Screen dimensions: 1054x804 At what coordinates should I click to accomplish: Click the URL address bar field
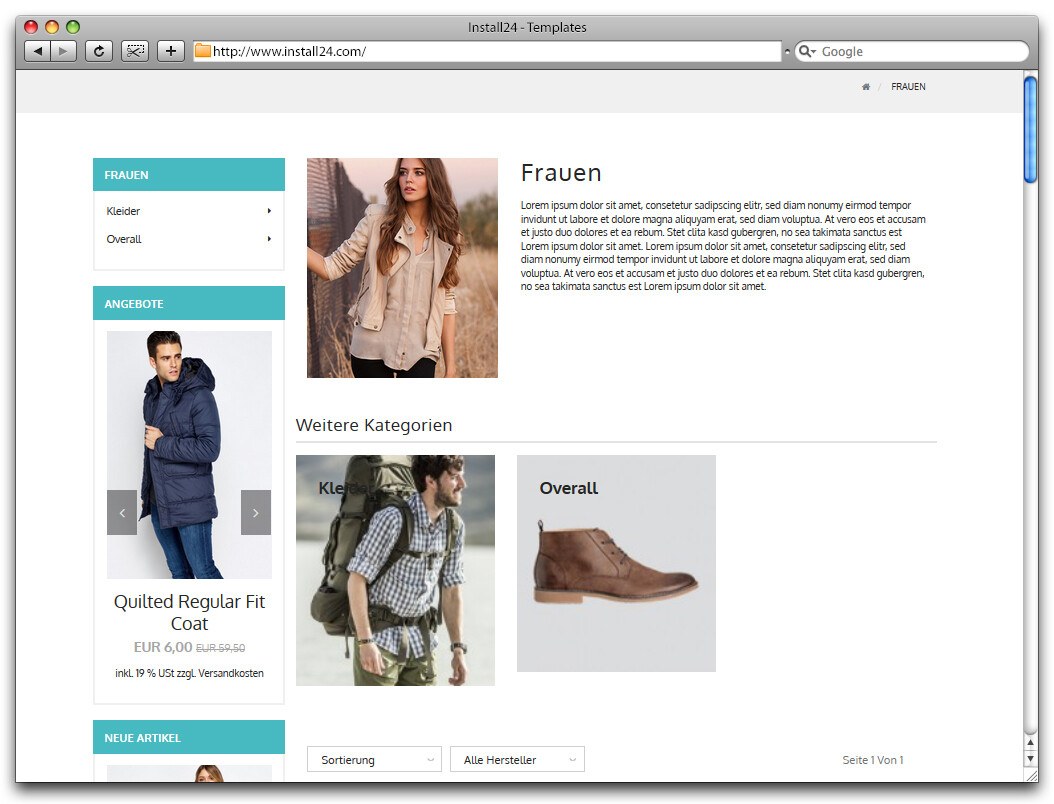pyautogui.click(x=490, y=52)
